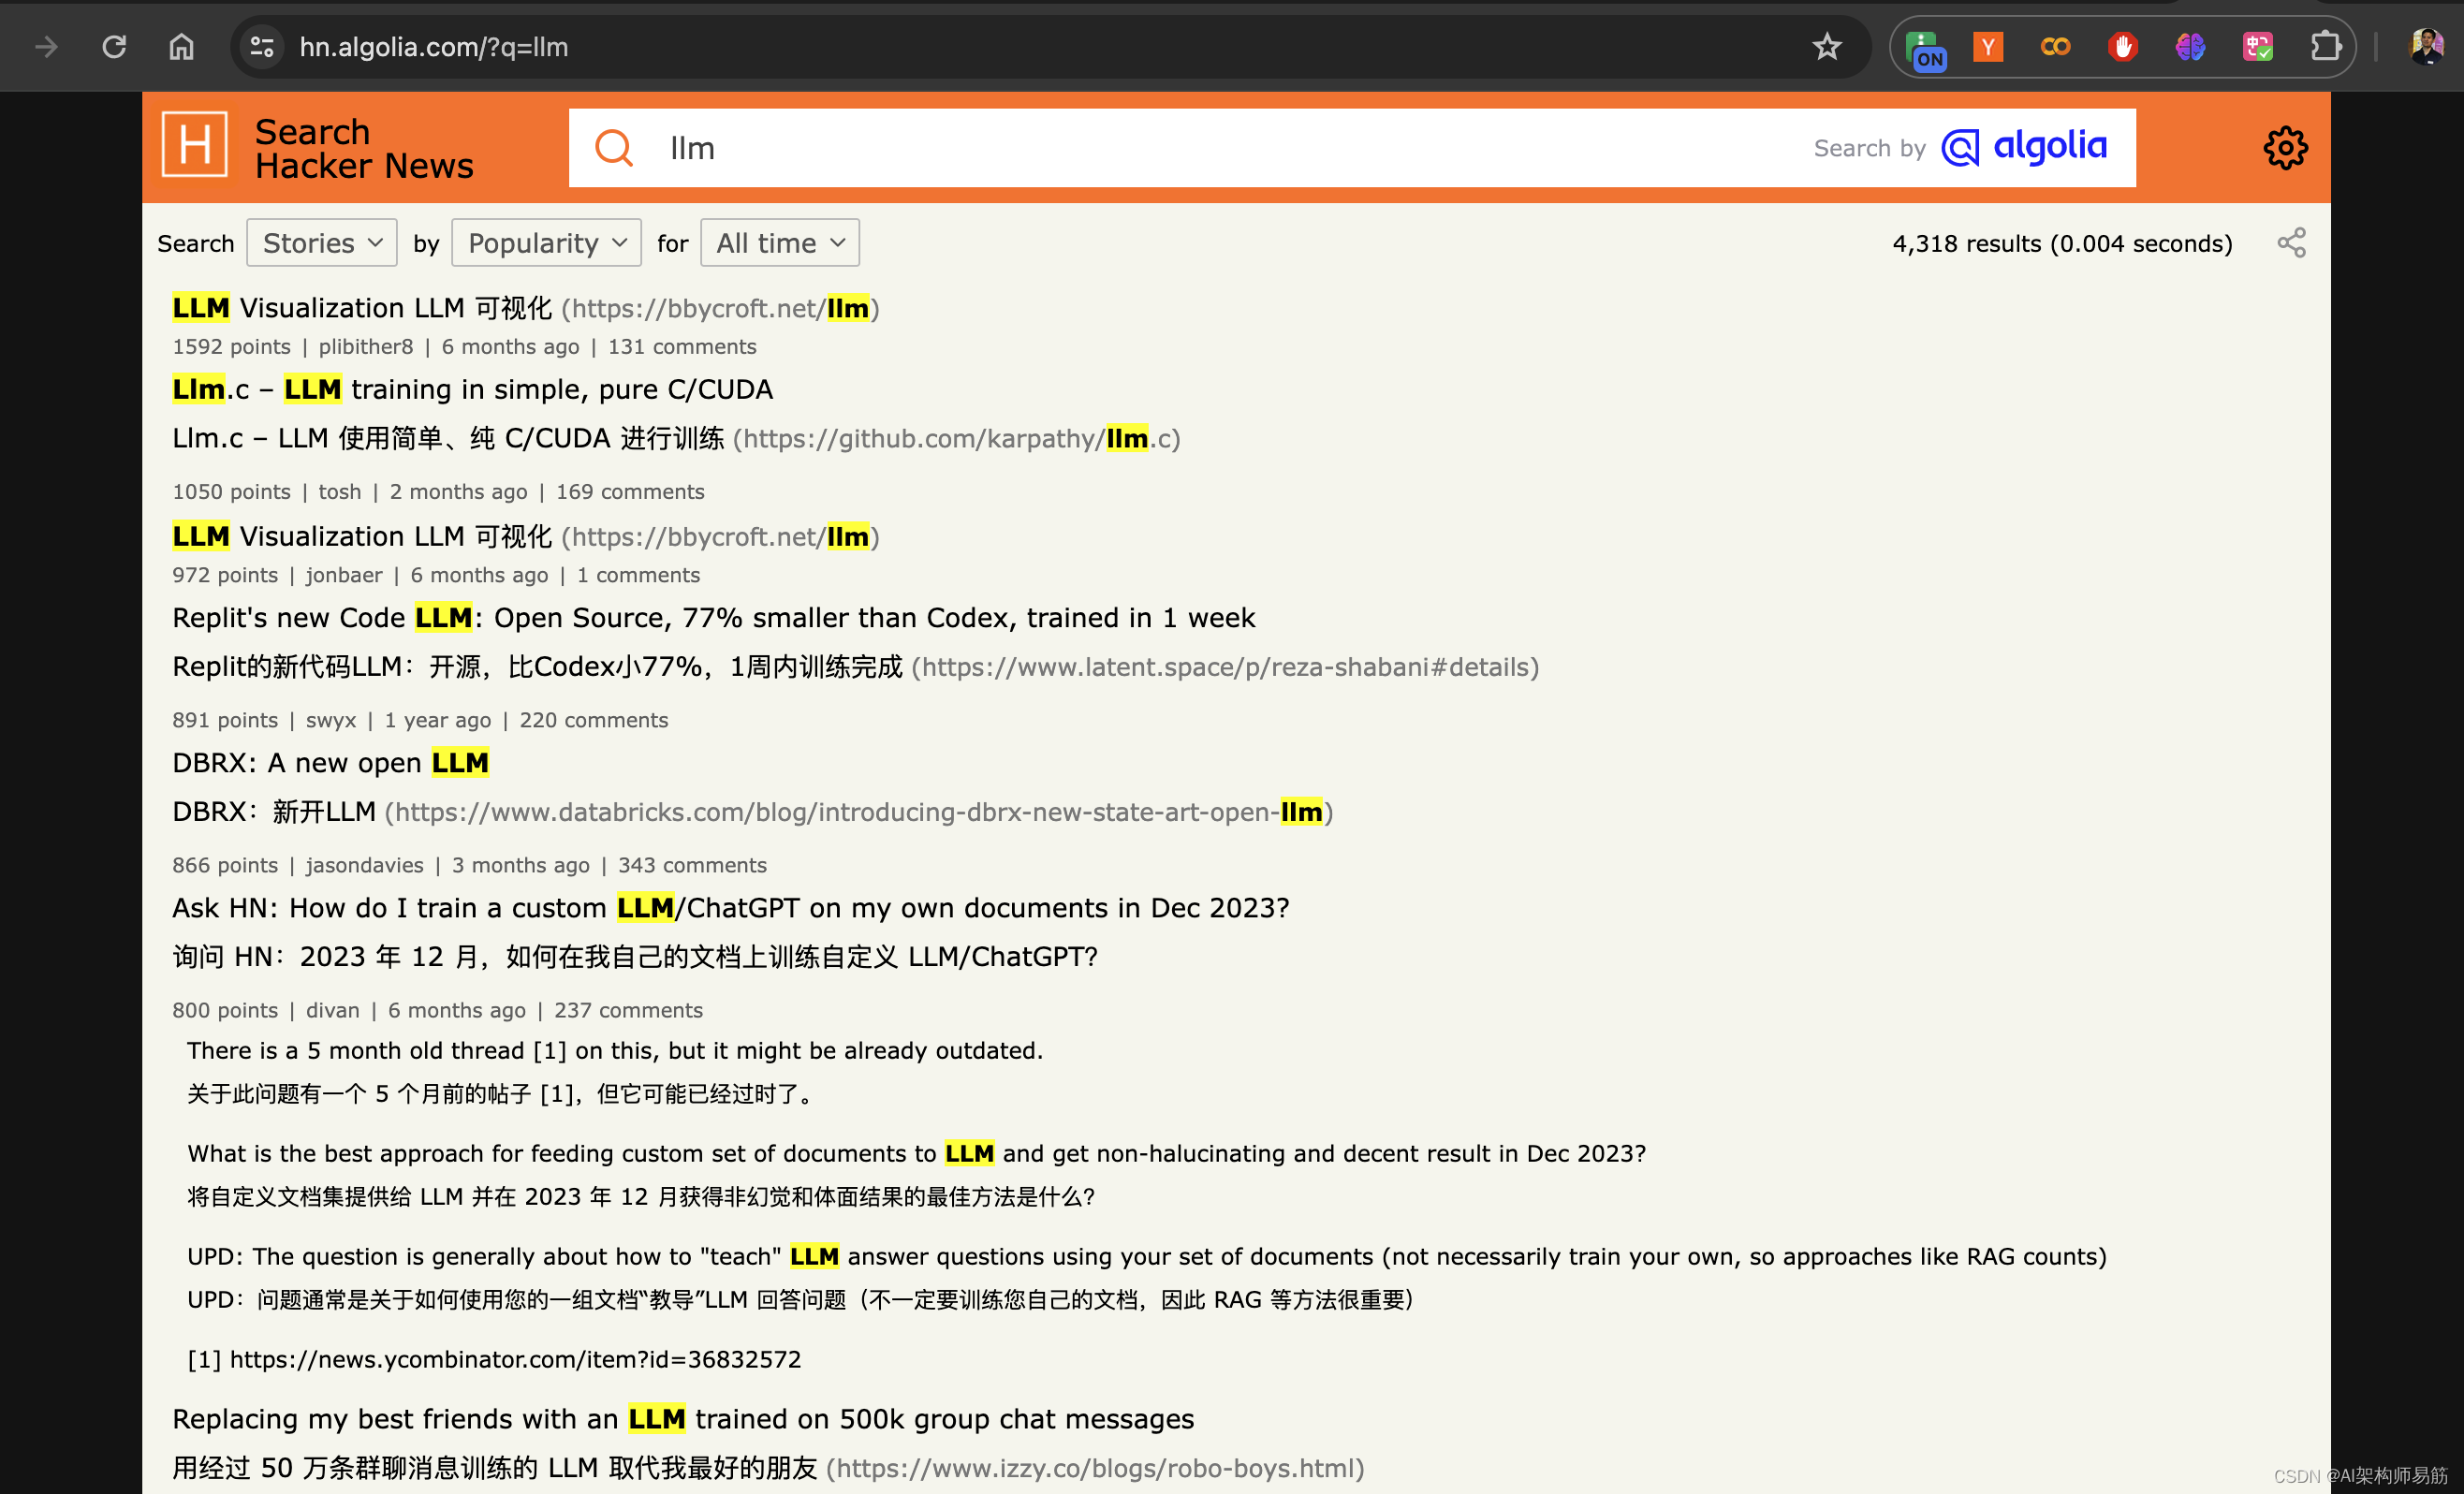Click the pink translate extension icon
This screenshot has width=2464, height=1494.
[x=2258, y=46]
